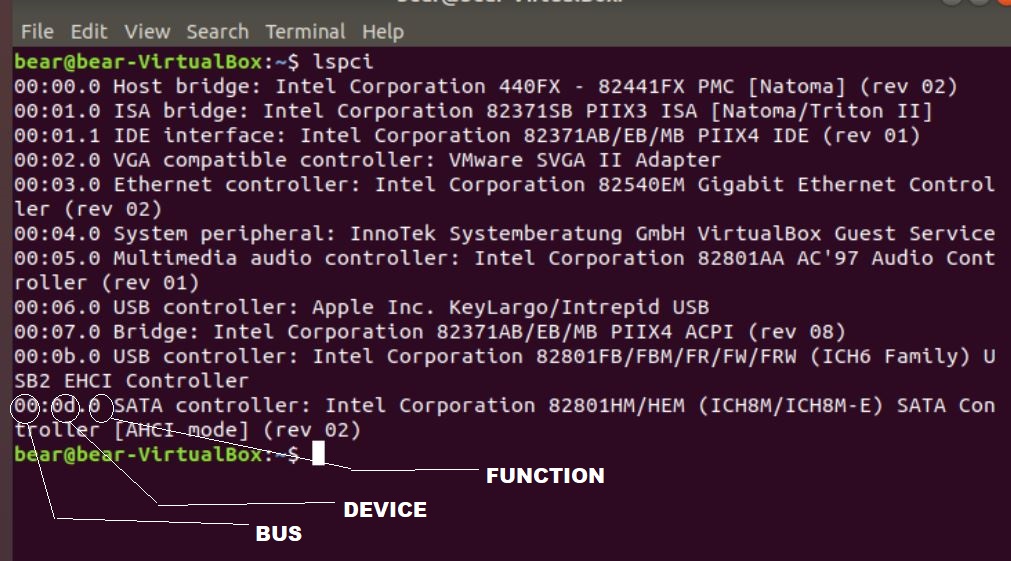Open the File menu
Screen dimensions: 1011x561
click(x=37, y=32)
